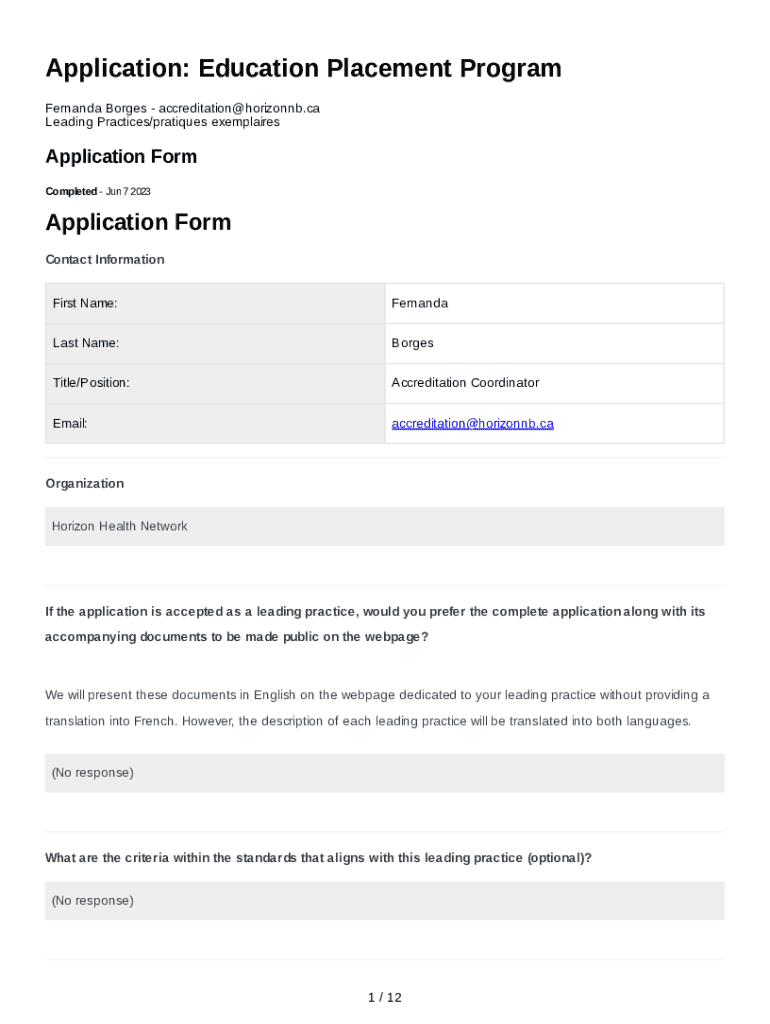Click the Horizon Health Network organization field
The height and width of the screenshot is (1024, 770).
click(384, 526)
